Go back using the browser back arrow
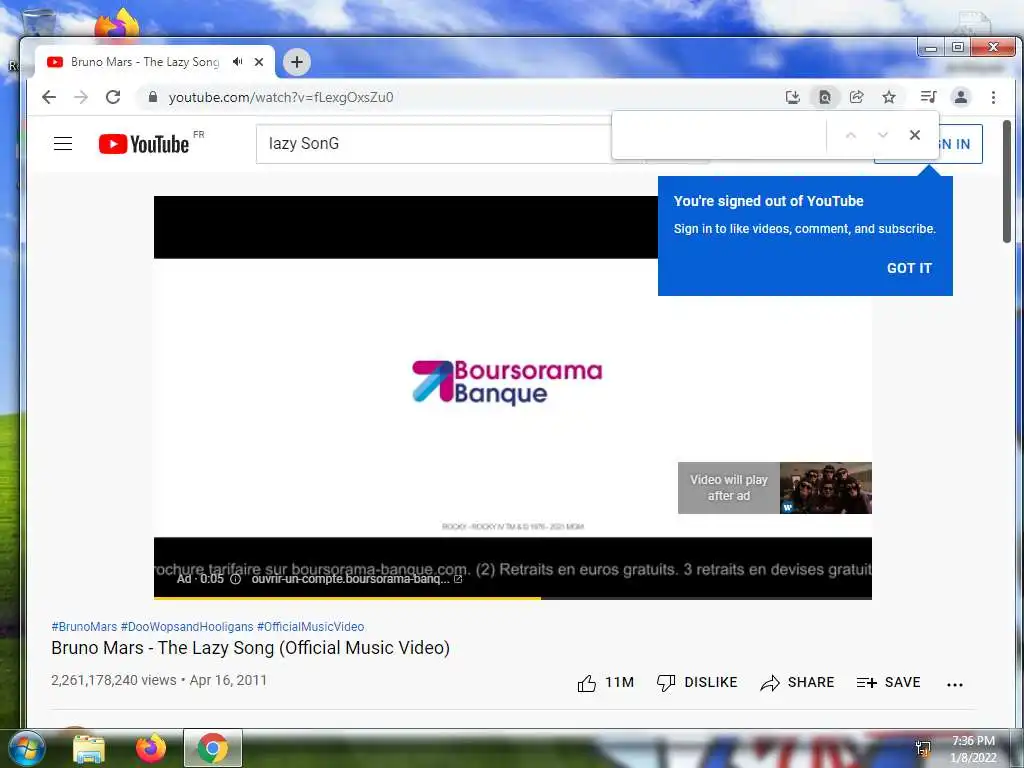Screen dimensions: 1024x768 point(49,97)
